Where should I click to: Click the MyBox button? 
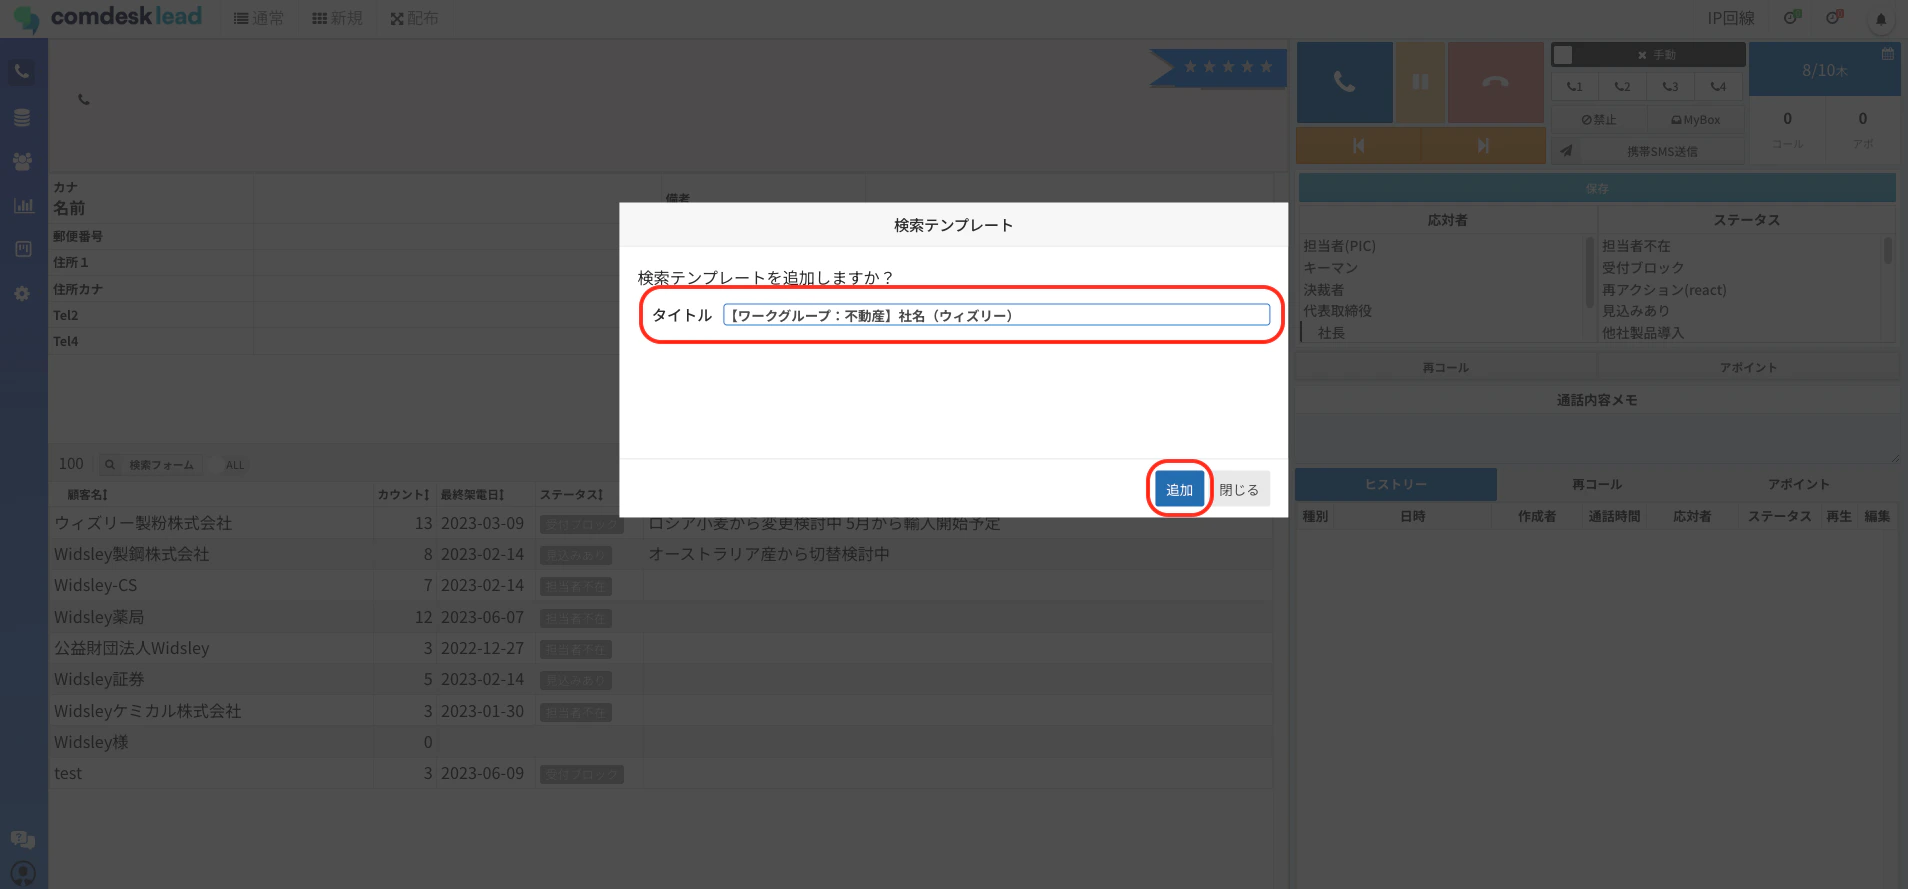pos(1696,119)
